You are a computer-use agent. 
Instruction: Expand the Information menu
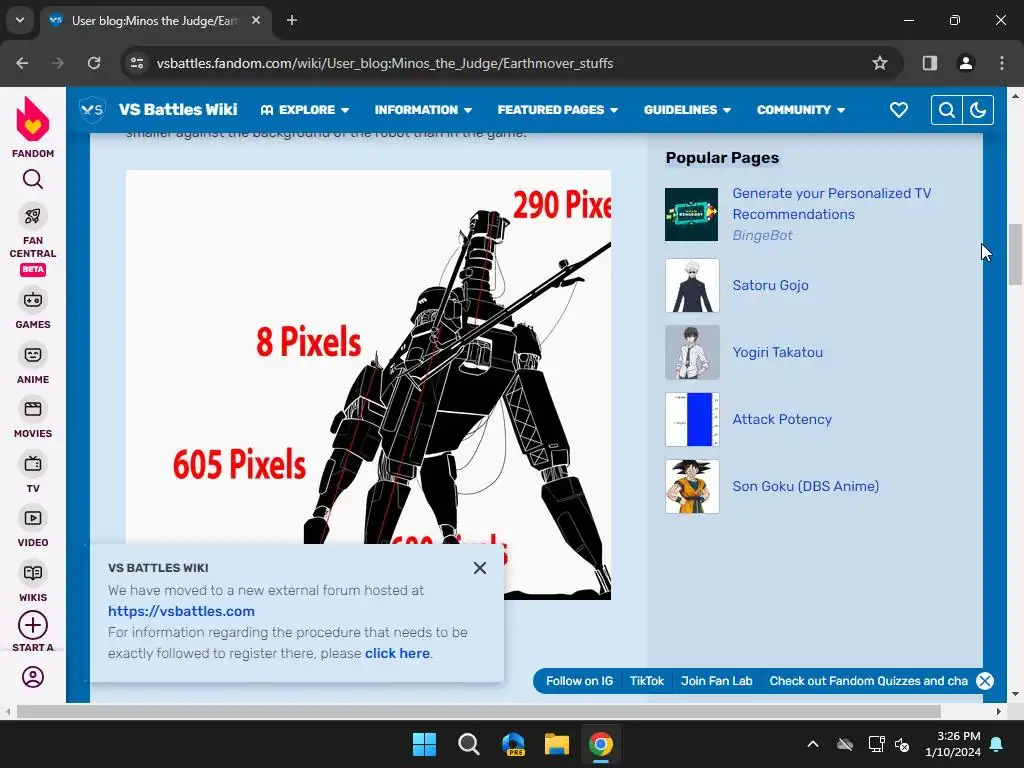(423, 110)
